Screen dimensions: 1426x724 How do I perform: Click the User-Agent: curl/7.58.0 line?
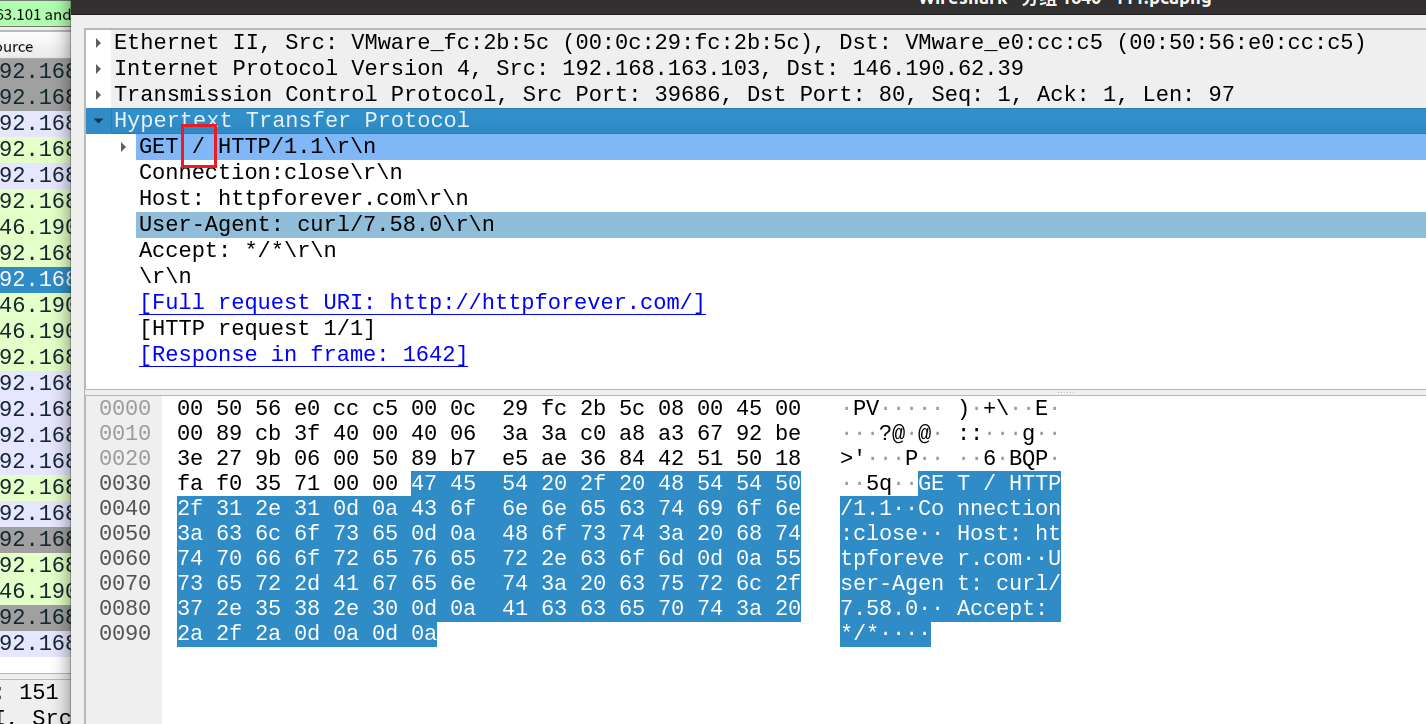click(316, 225)
